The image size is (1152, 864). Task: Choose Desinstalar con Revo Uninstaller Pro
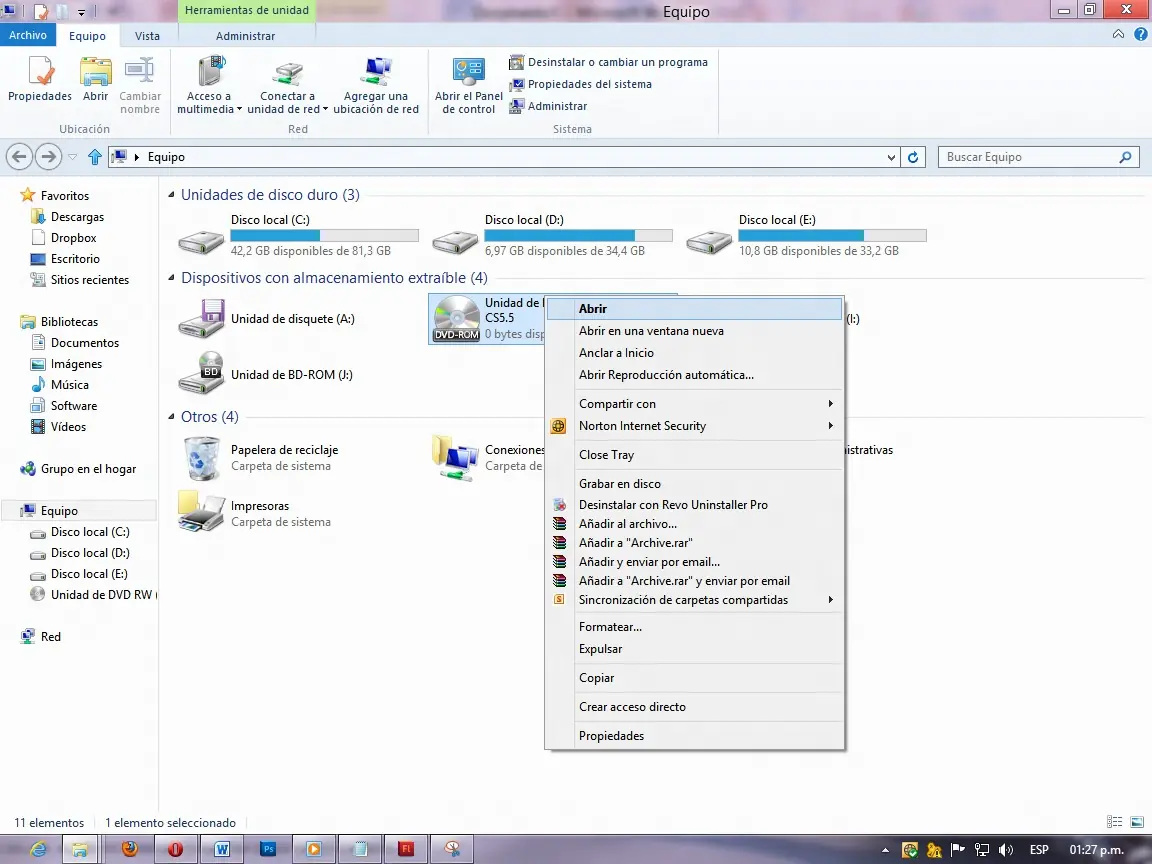click(694, 505)
